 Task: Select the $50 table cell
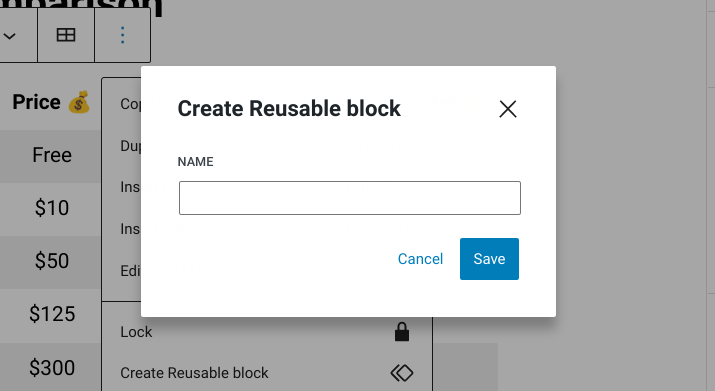pyautogui.click(x=50, y=261)
